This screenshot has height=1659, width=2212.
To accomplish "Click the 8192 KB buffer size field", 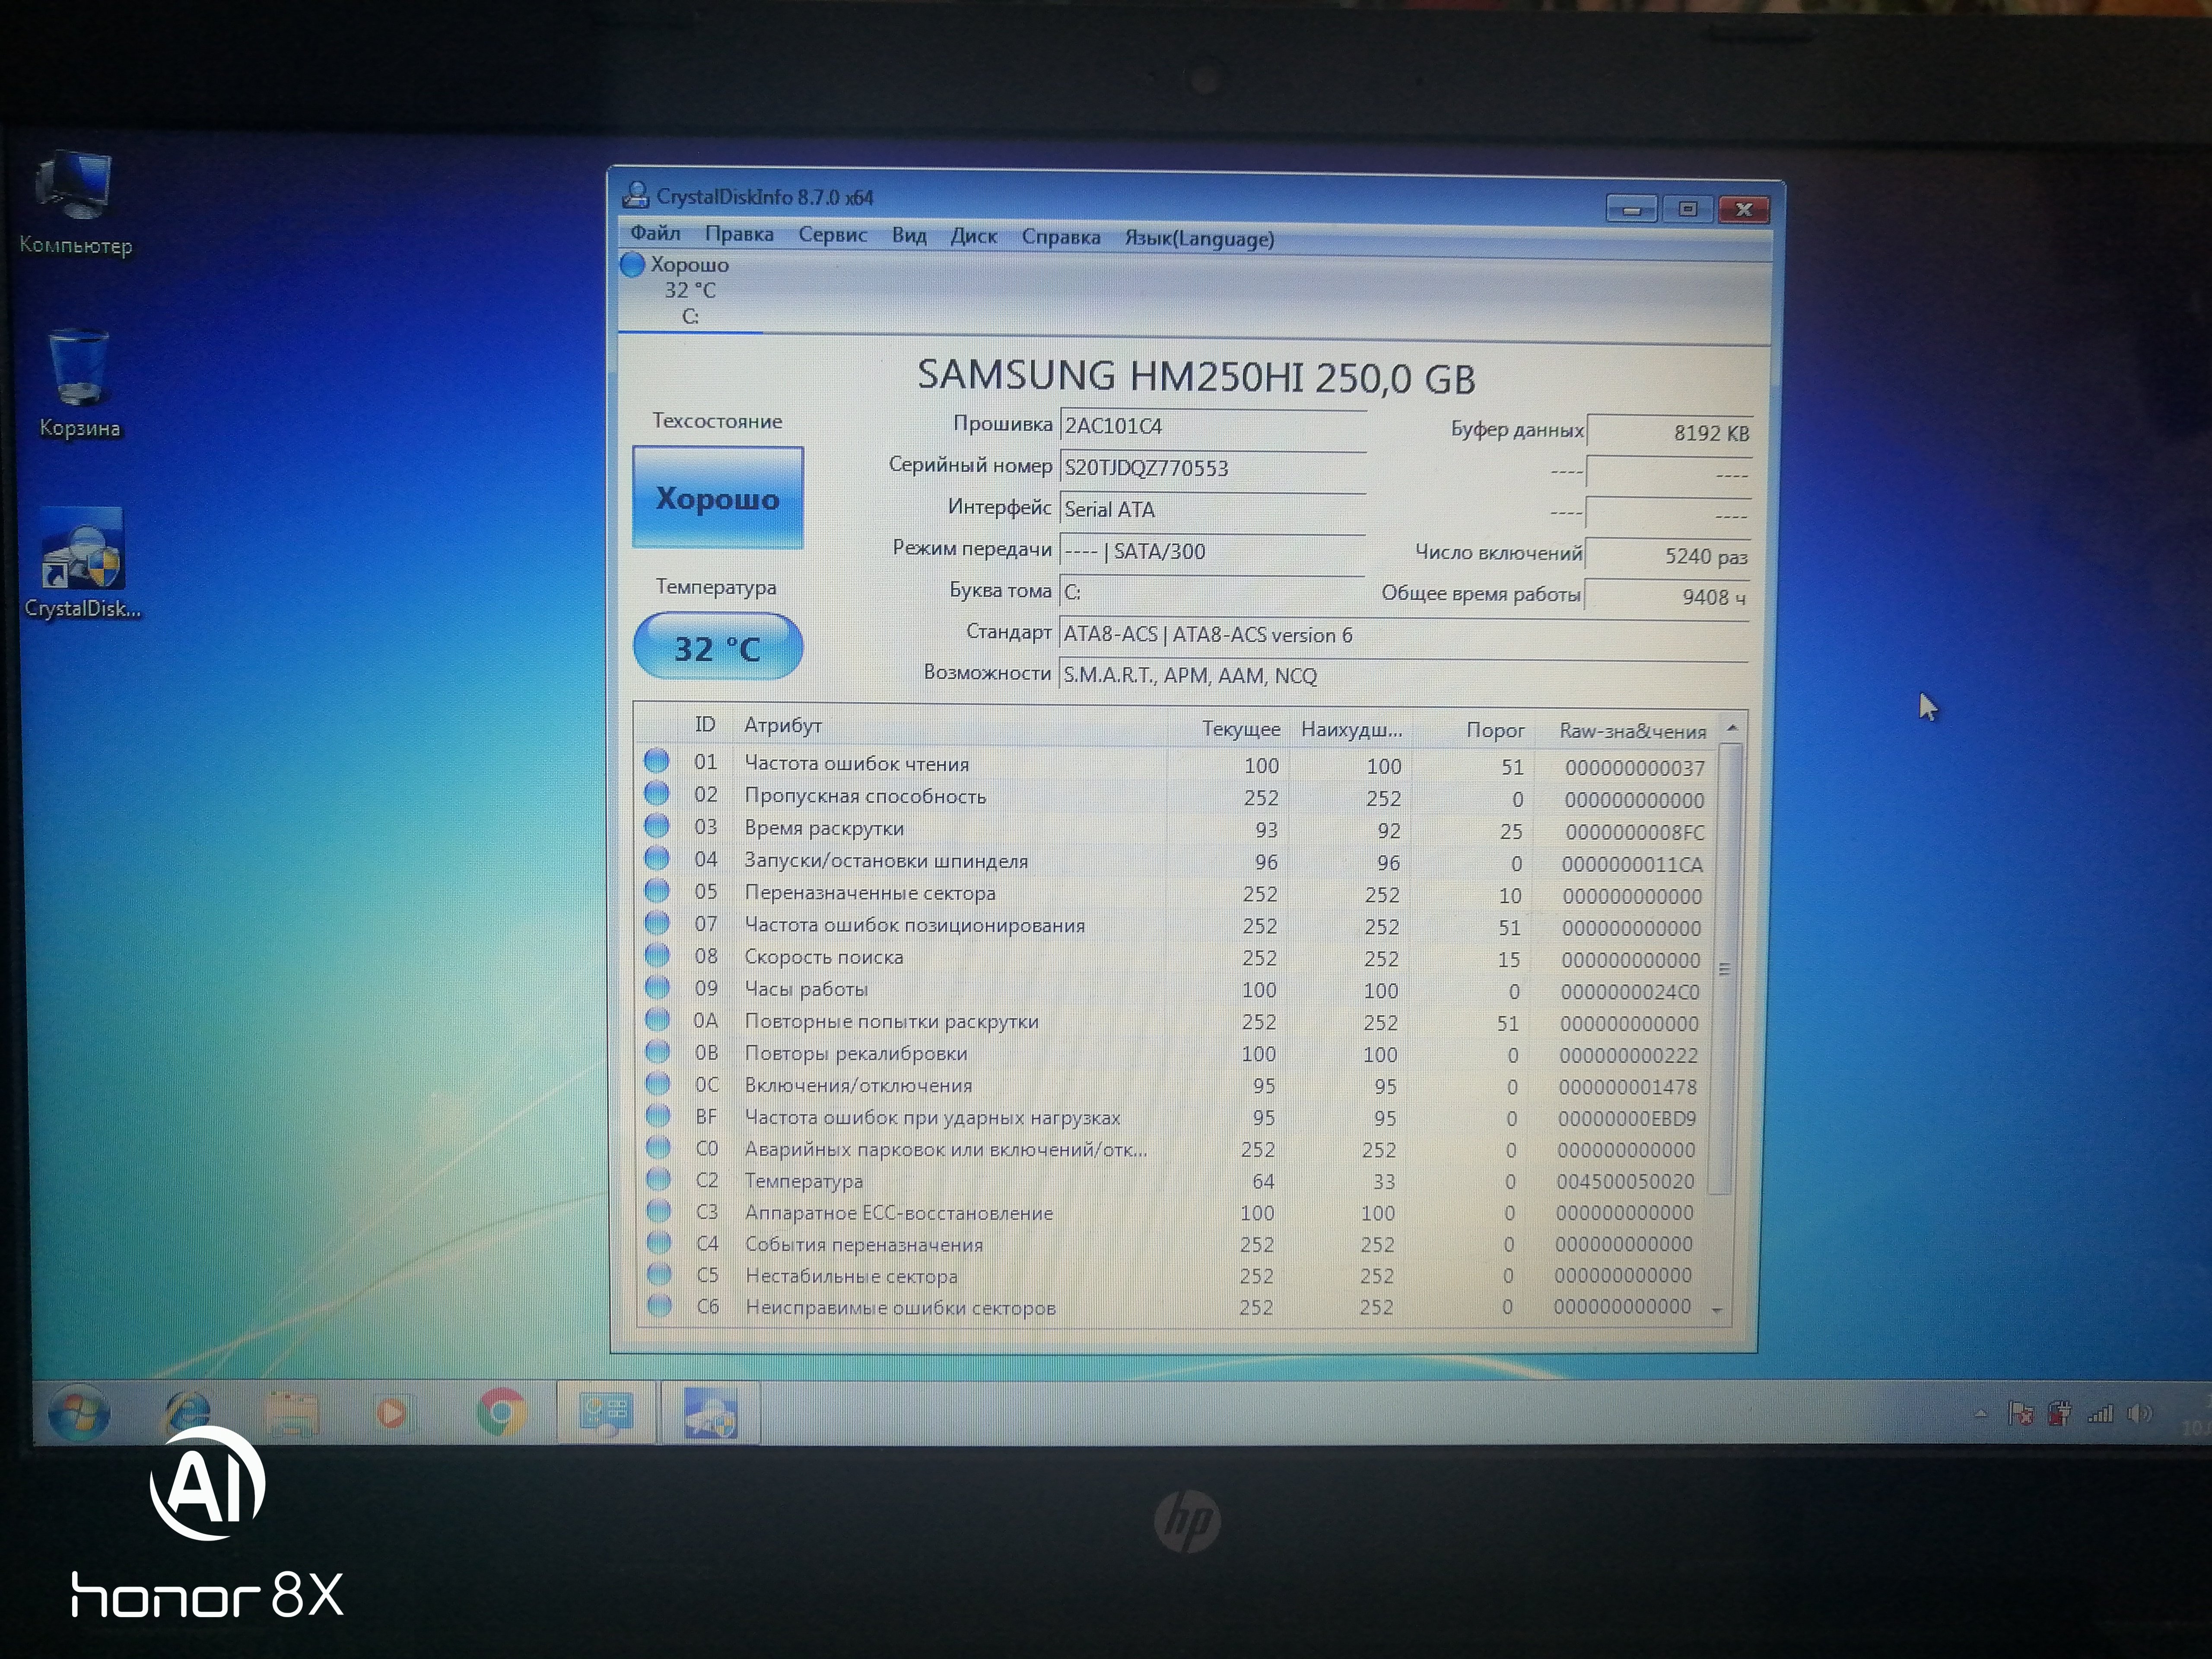I will point(1669,433).
